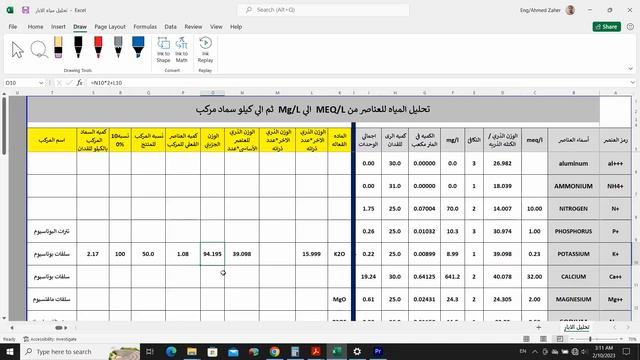Switch to Page Layout view in status bar
Screen dimensions: 640x360
pos(543,339)
